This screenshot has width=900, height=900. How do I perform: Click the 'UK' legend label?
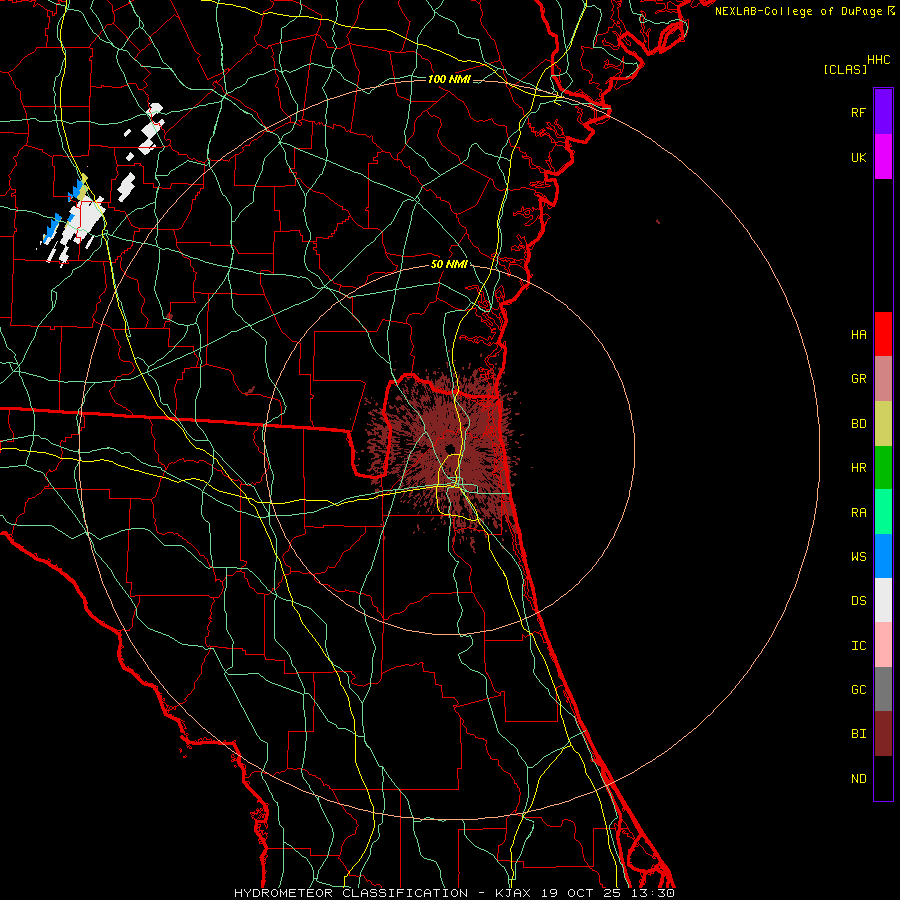[x=858, y=158]
